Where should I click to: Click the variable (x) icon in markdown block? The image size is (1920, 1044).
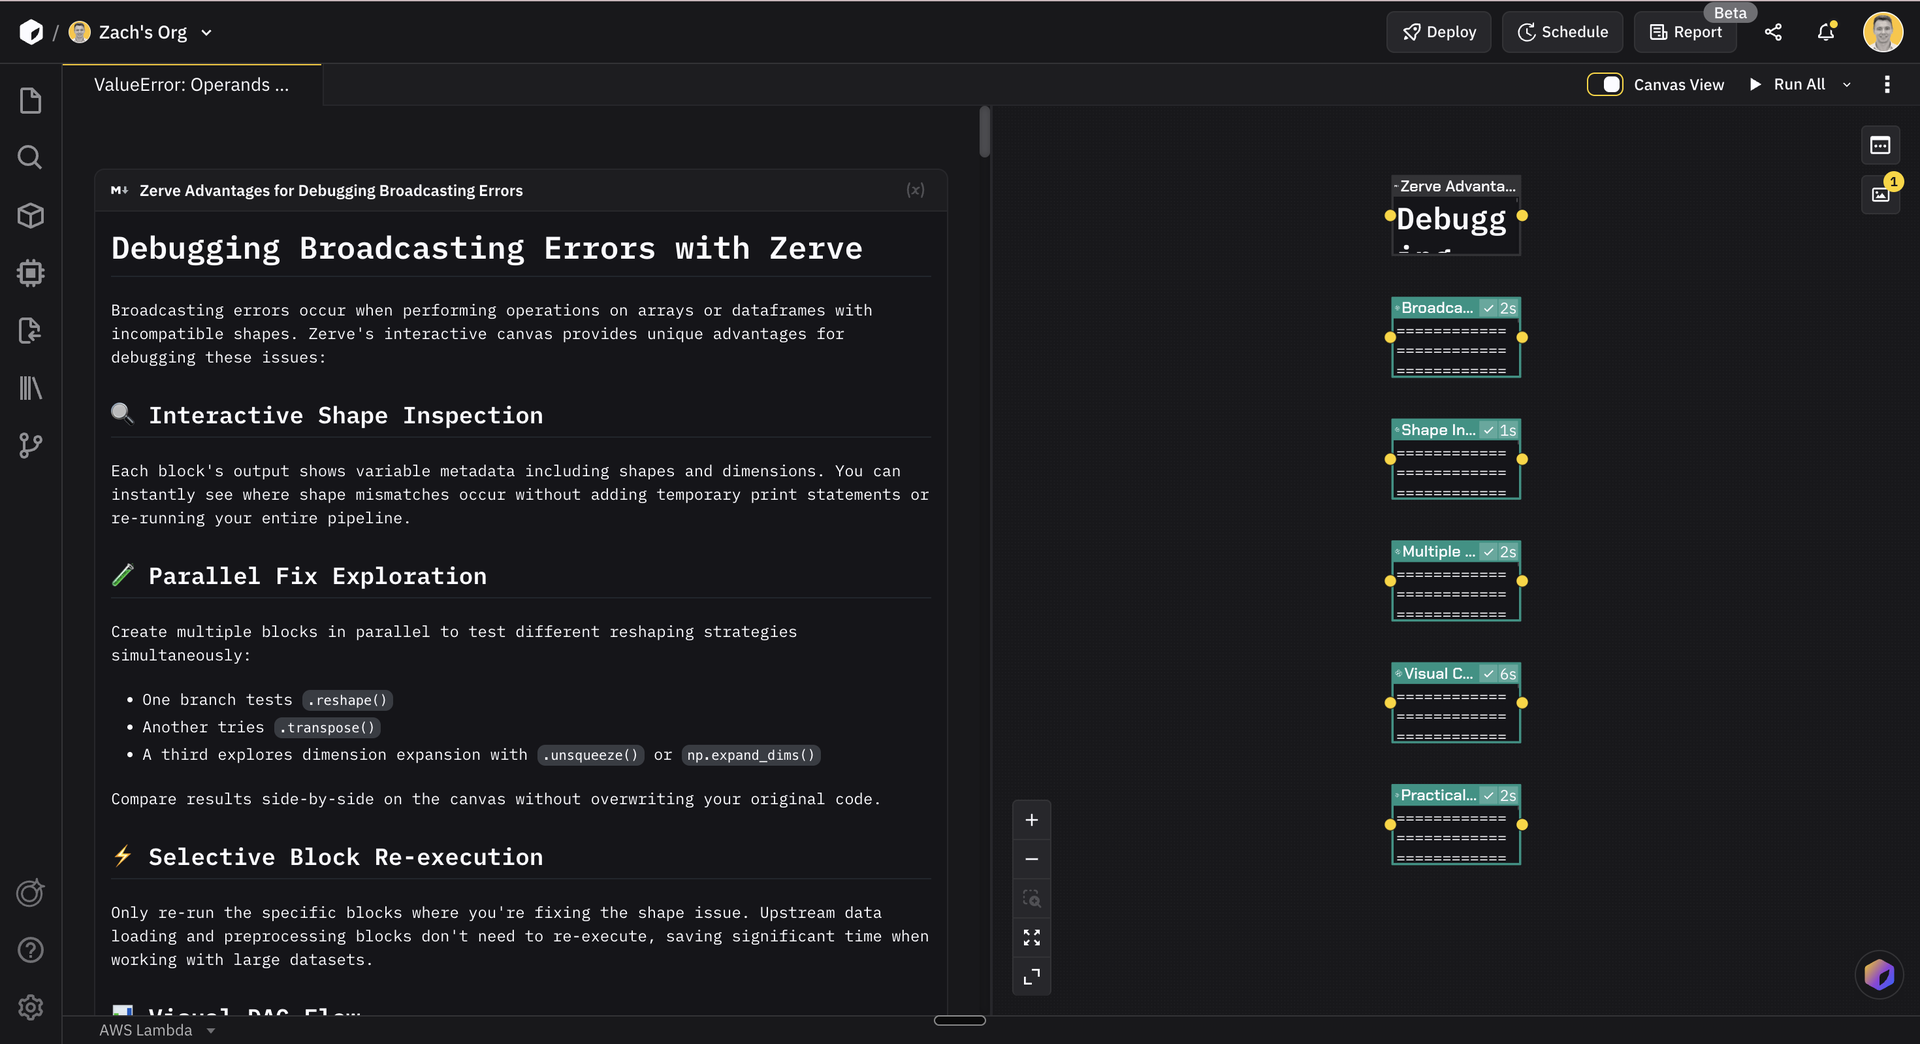pyautogui.click(x=915, y=190)
